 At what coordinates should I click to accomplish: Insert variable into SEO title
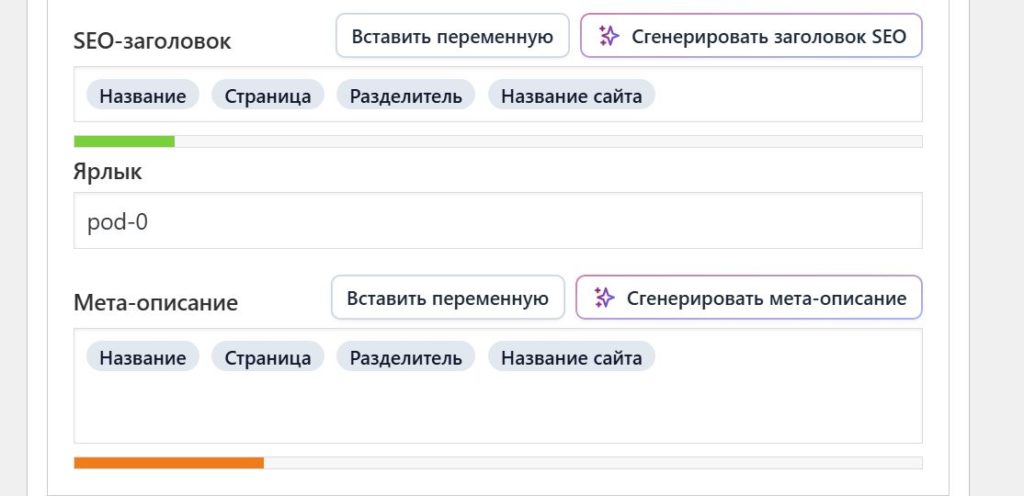453,36
